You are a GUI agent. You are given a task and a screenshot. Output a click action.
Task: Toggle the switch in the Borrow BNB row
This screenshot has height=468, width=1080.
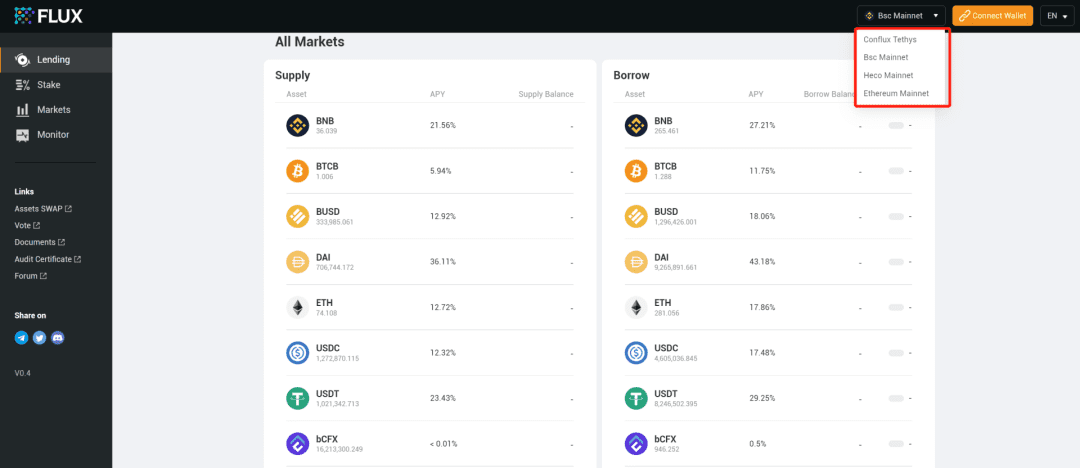(896, 125)
